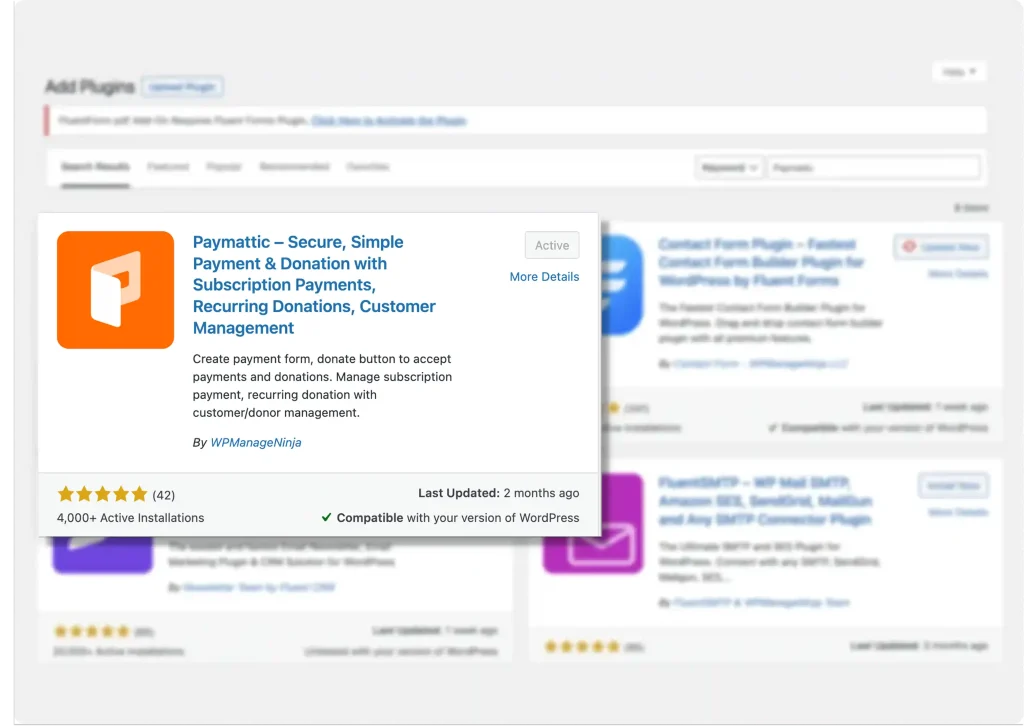Click the FluentCRM star rating

pyautogui.click(x=92, y=631)
